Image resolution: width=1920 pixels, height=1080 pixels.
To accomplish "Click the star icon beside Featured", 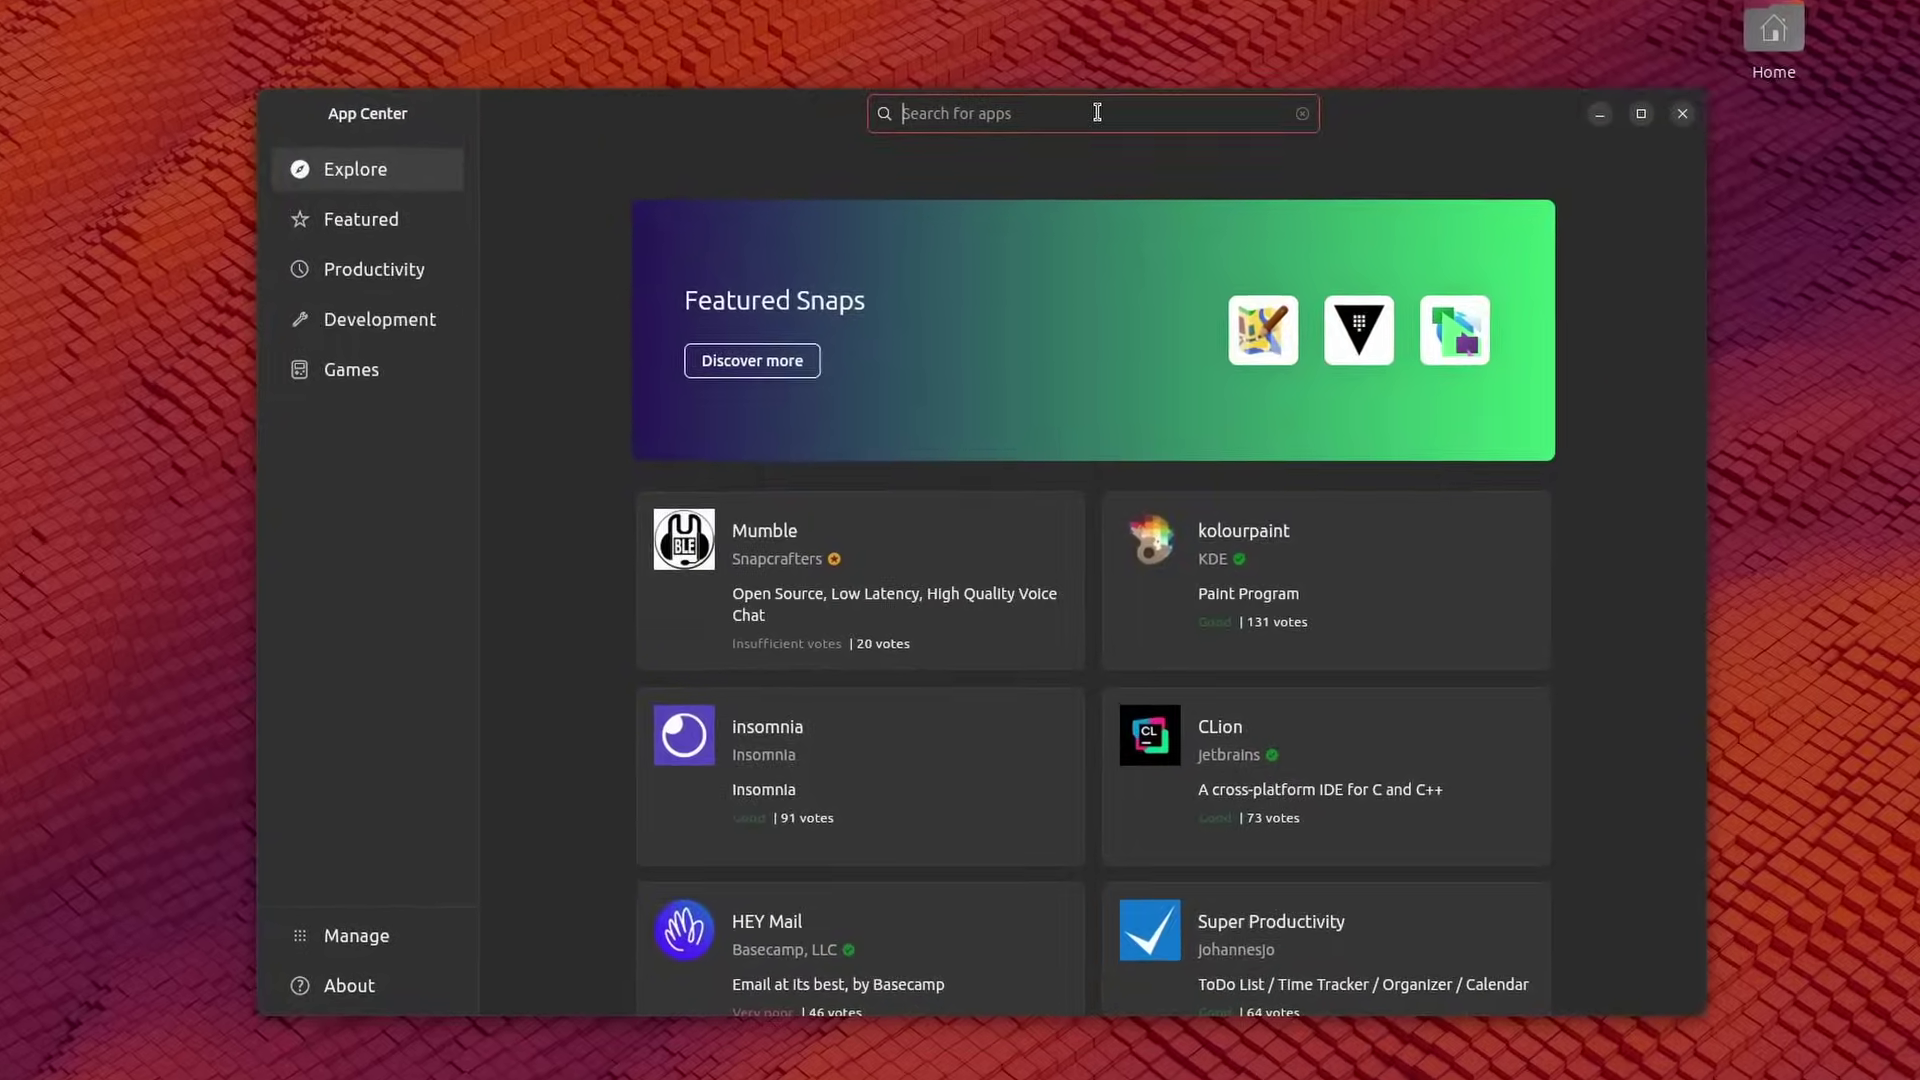I will pos(300,219).
